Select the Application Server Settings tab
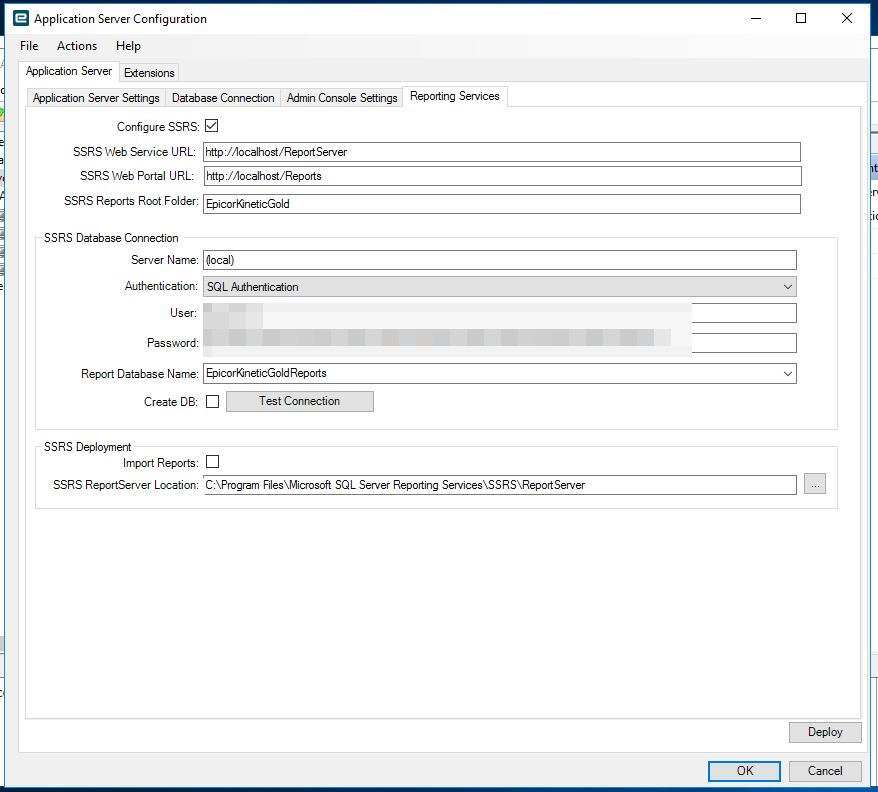 [x=95, y=97]
